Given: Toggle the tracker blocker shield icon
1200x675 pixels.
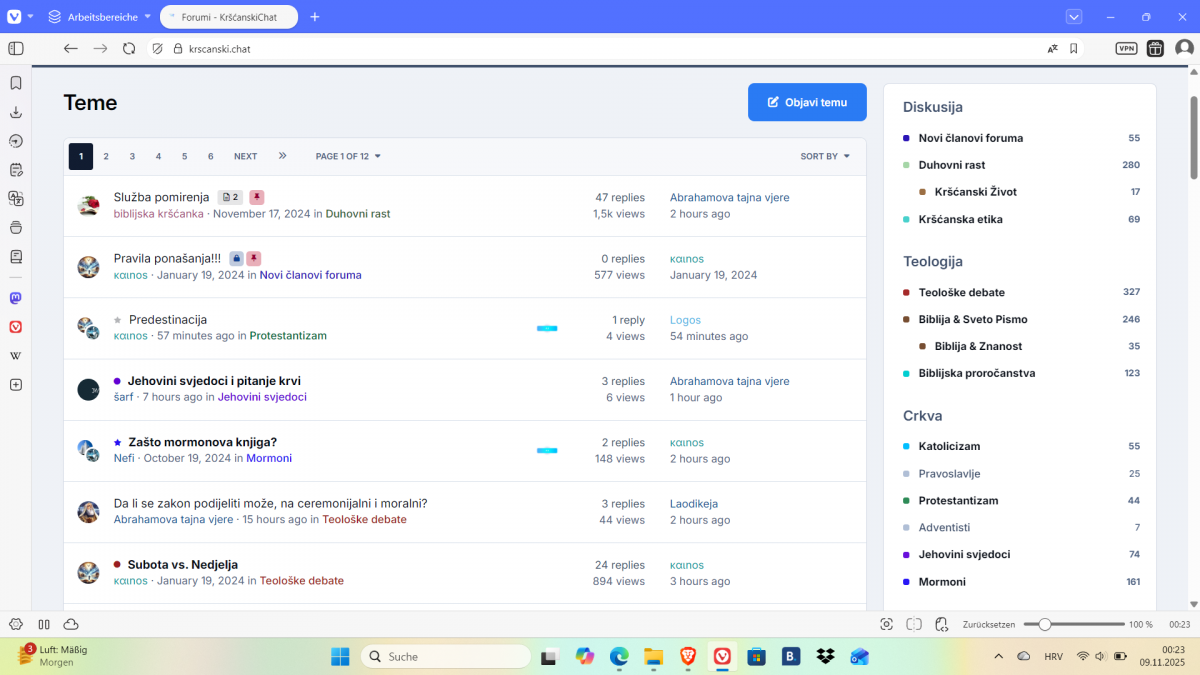Looking at the screenshot, I should click(157, 48).
